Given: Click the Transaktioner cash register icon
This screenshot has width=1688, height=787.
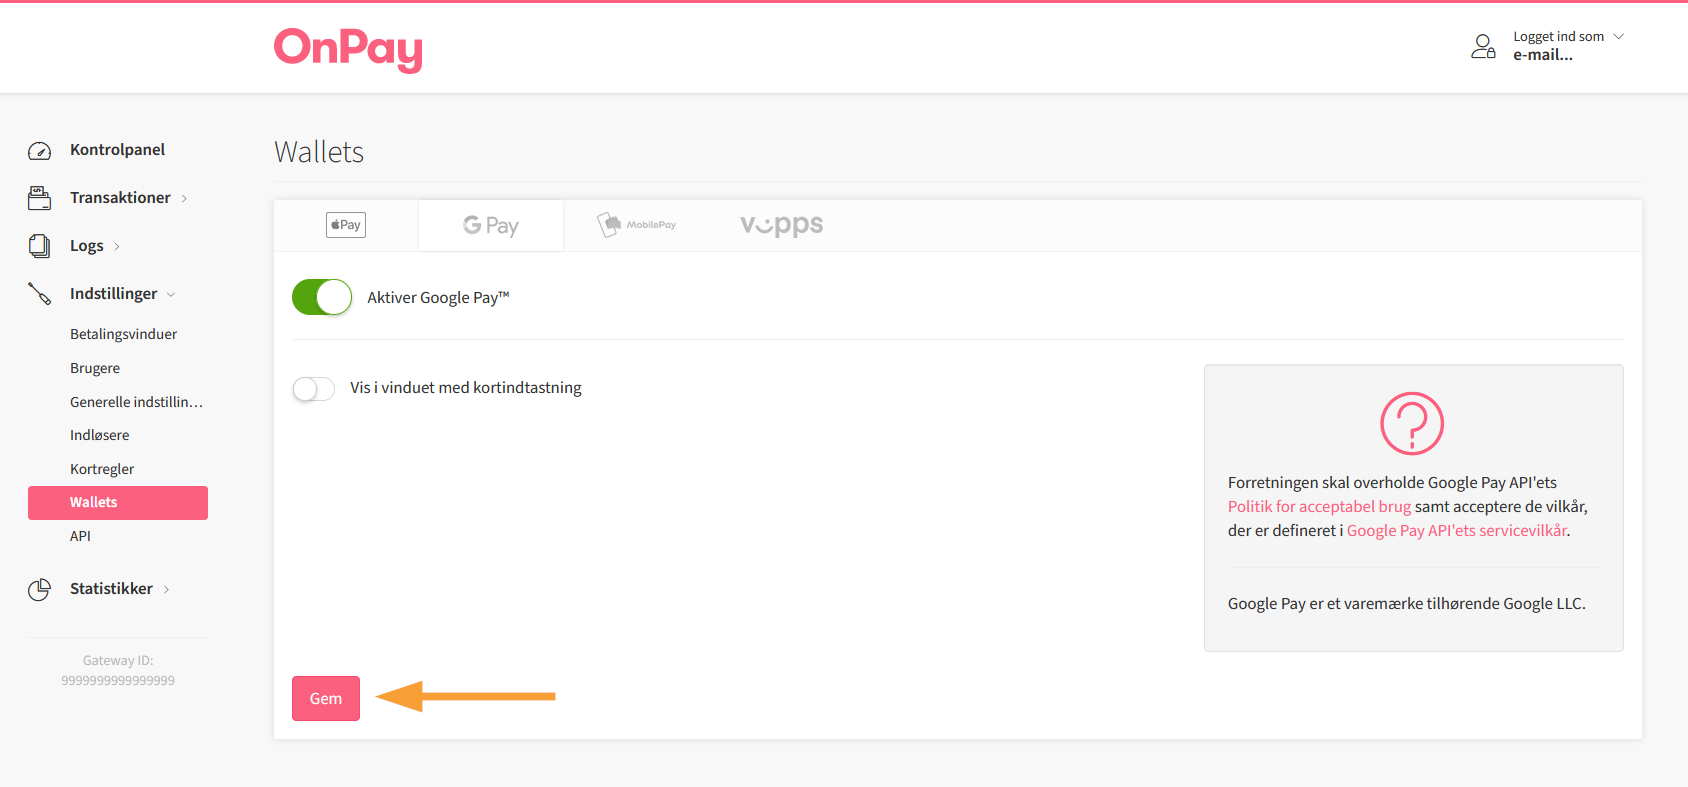Looking at the screenshot, I should [x=39, y=198].
